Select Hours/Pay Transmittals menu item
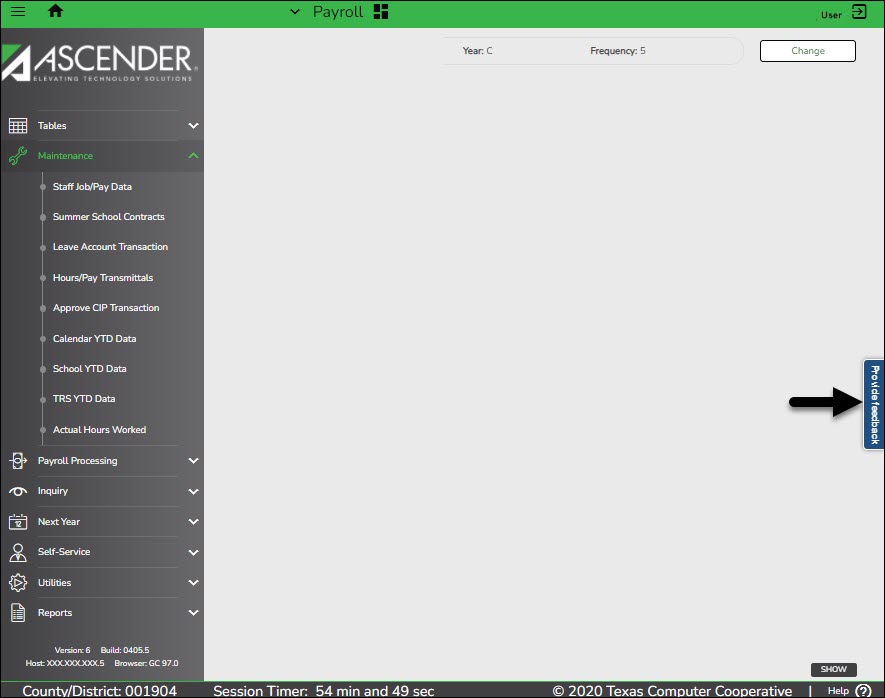 [x=103, y=278]
